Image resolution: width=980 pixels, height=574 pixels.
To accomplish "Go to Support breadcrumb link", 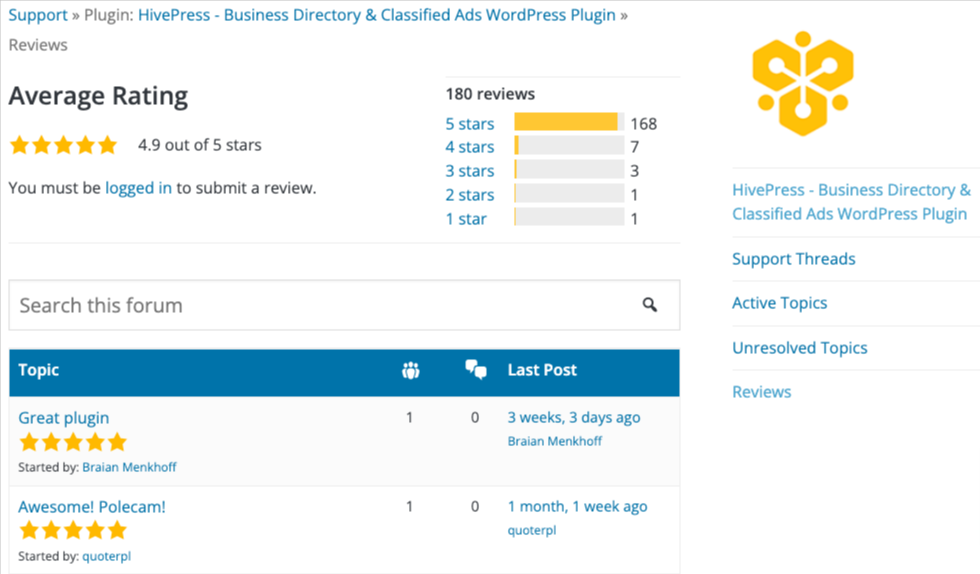I will 38,16.
